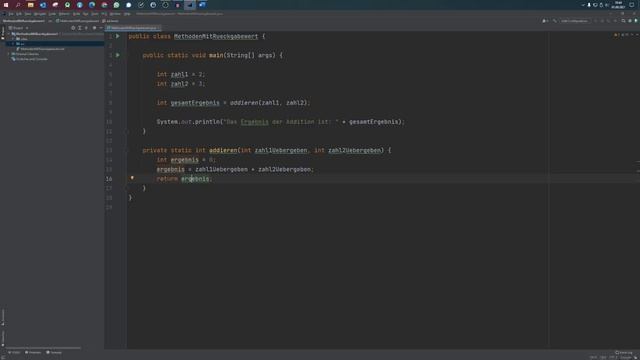Open the File menu
Viewport: 640px width, 360px height.
pyautogui.click(x=11, y=14)
